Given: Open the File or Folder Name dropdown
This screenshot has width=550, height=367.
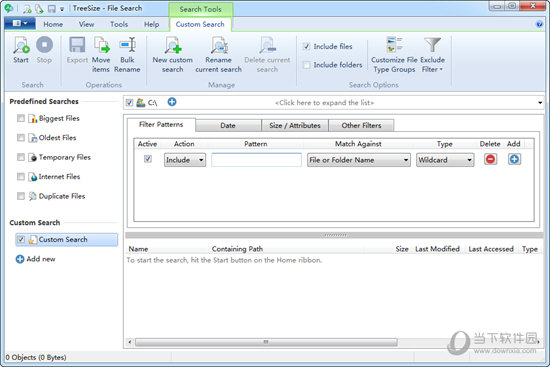Looking at the screenshot, I should 358,160.
